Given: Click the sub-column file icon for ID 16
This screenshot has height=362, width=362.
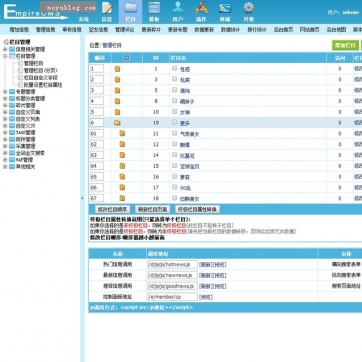Looking at the screenshot, I should [122, 177].
